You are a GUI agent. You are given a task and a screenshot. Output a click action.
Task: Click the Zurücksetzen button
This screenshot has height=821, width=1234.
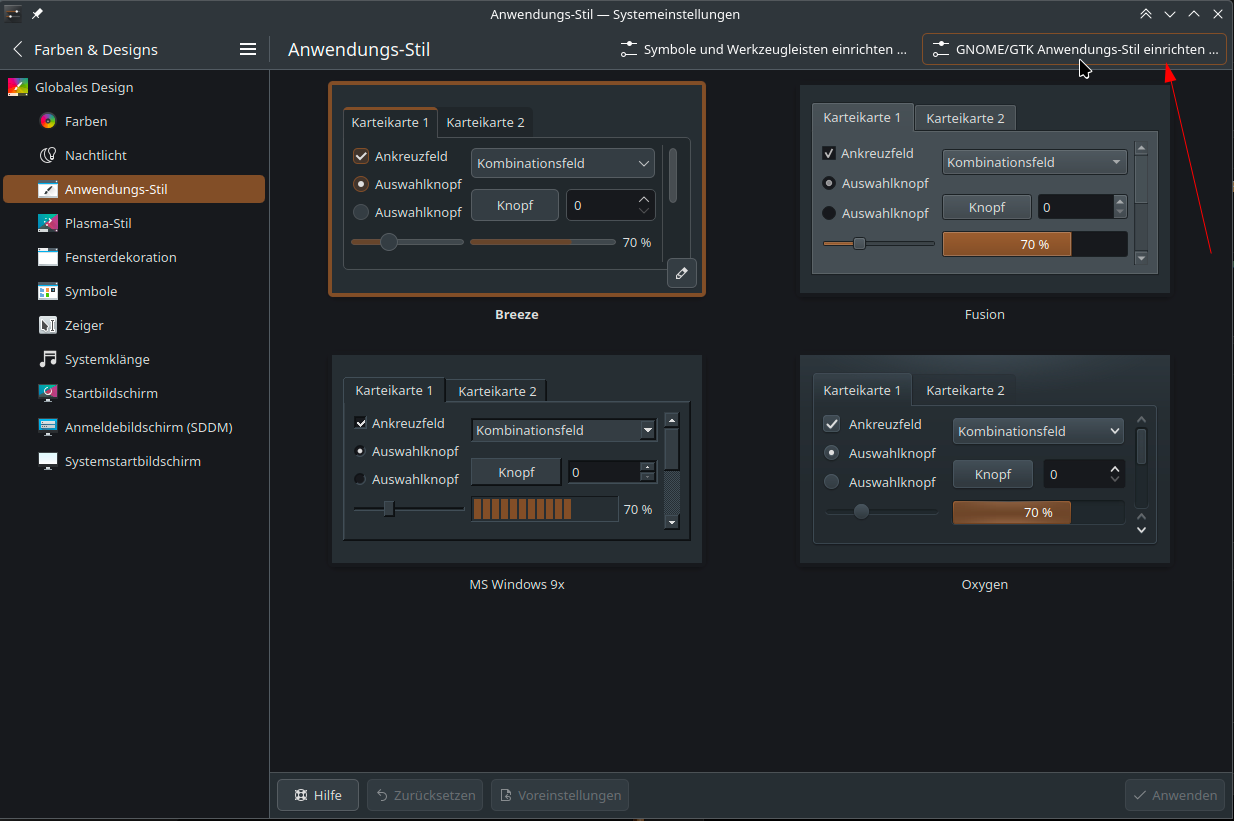coord(425,795)
